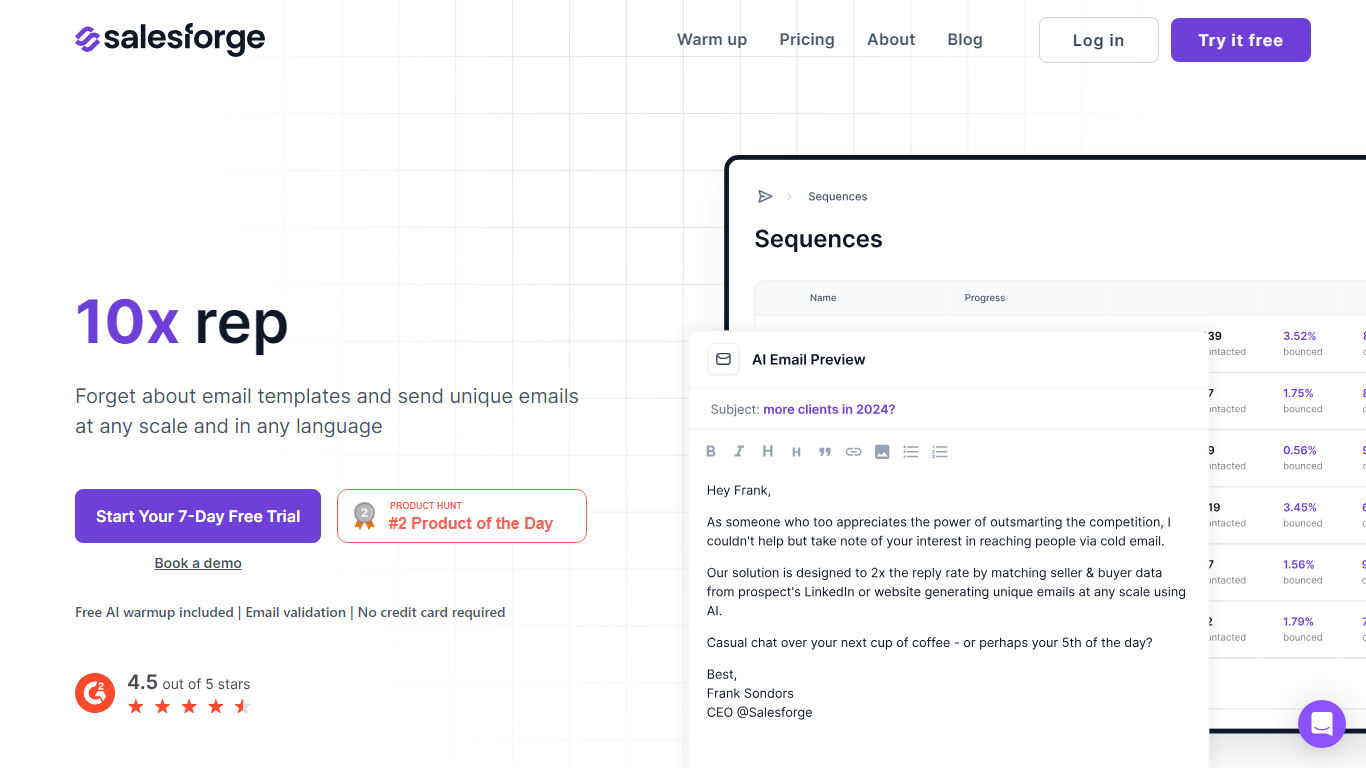Image resolution: width=1366 pixels, height=768 pixels.
Task: Click the paper plane Sequences icon
Action: [765, 196]
